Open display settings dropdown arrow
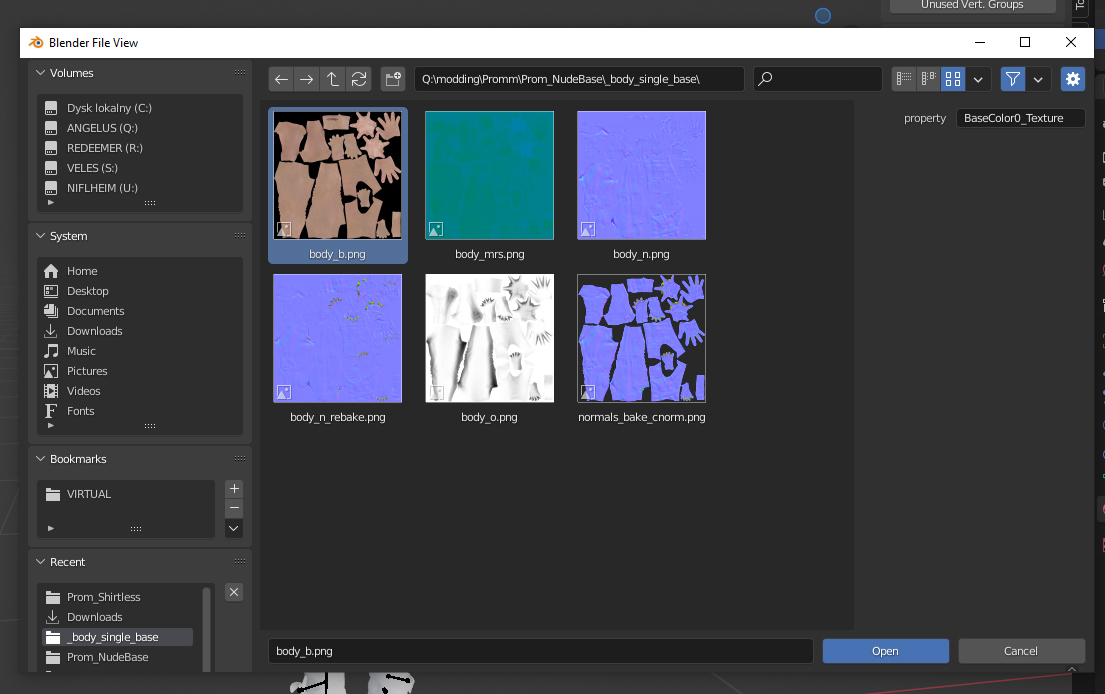Viewport: 1105px width, 694px height. (x=978, y=79)
